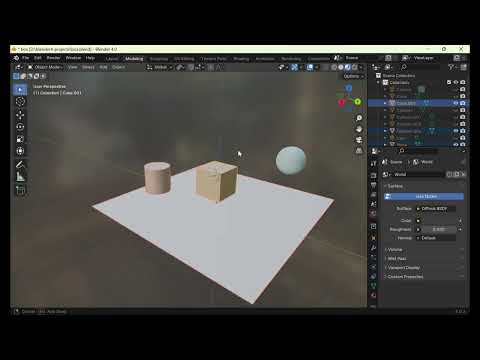This screenshot has height=360, width=480.
Task: Open the Window menu
Action: (73, 58)
